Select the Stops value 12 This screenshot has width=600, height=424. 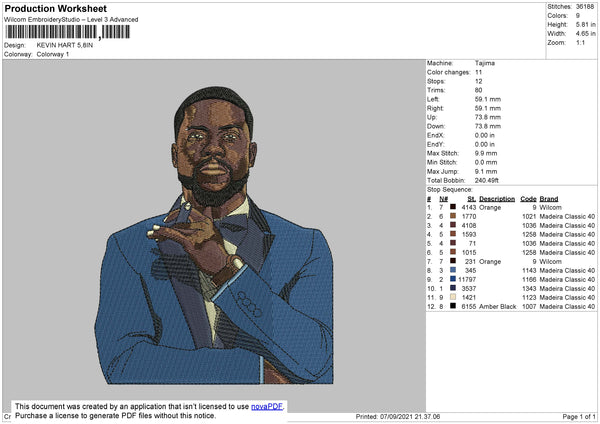coord(478,82)
